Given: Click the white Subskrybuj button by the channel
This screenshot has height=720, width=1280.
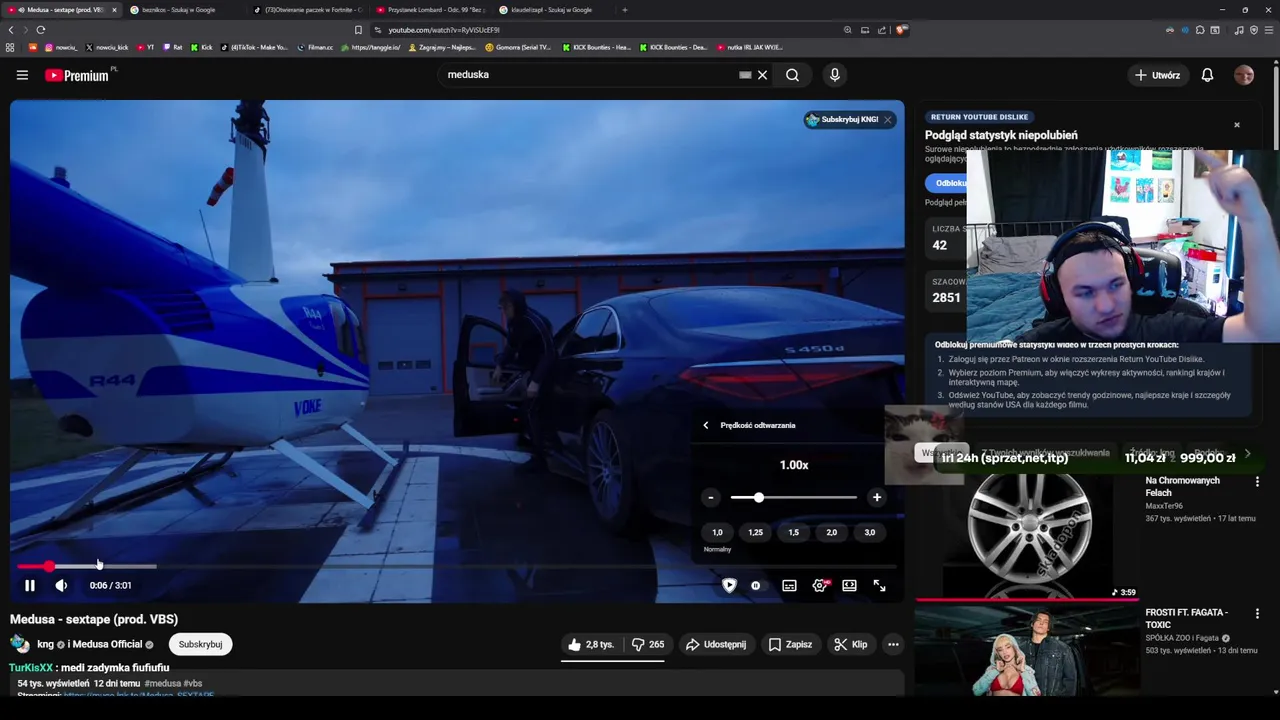Looking at the screenshot, I should tap(200, 645).
